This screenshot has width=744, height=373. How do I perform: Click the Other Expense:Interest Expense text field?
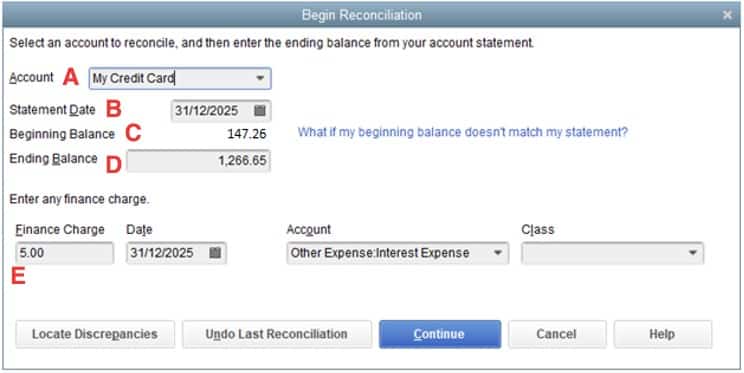[389, 253]
